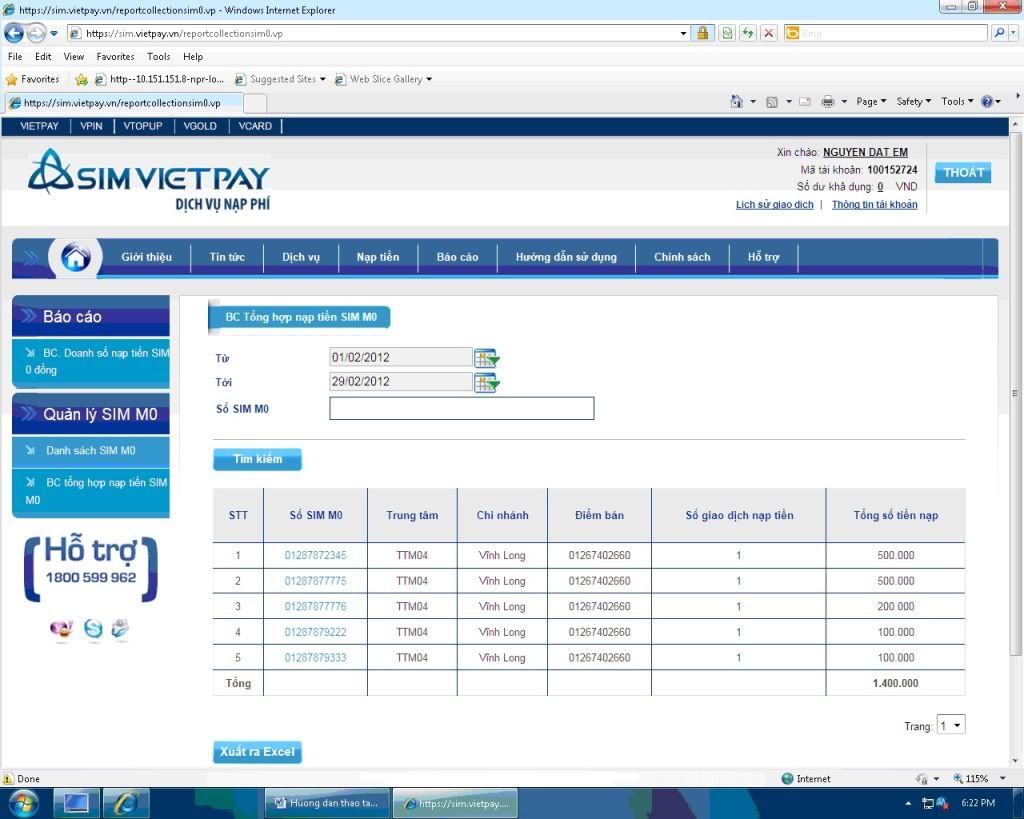Open Lịch sử giao dịch link
The image size is (1024, 819).
click(x=775, y=204)
